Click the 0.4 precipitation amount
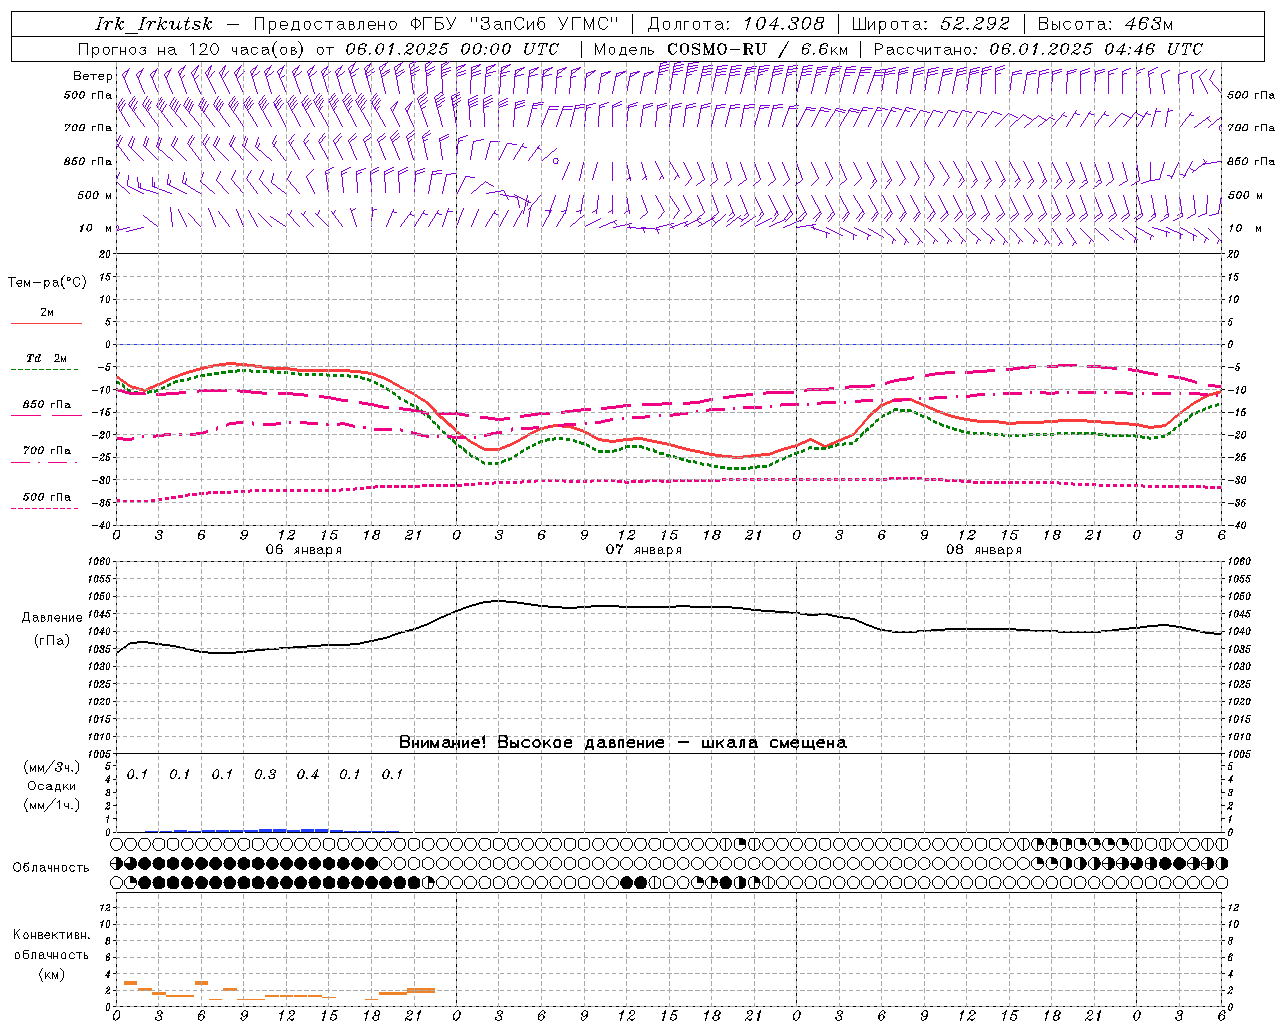The image size is (1280, 1024). [x=308, y=775]
